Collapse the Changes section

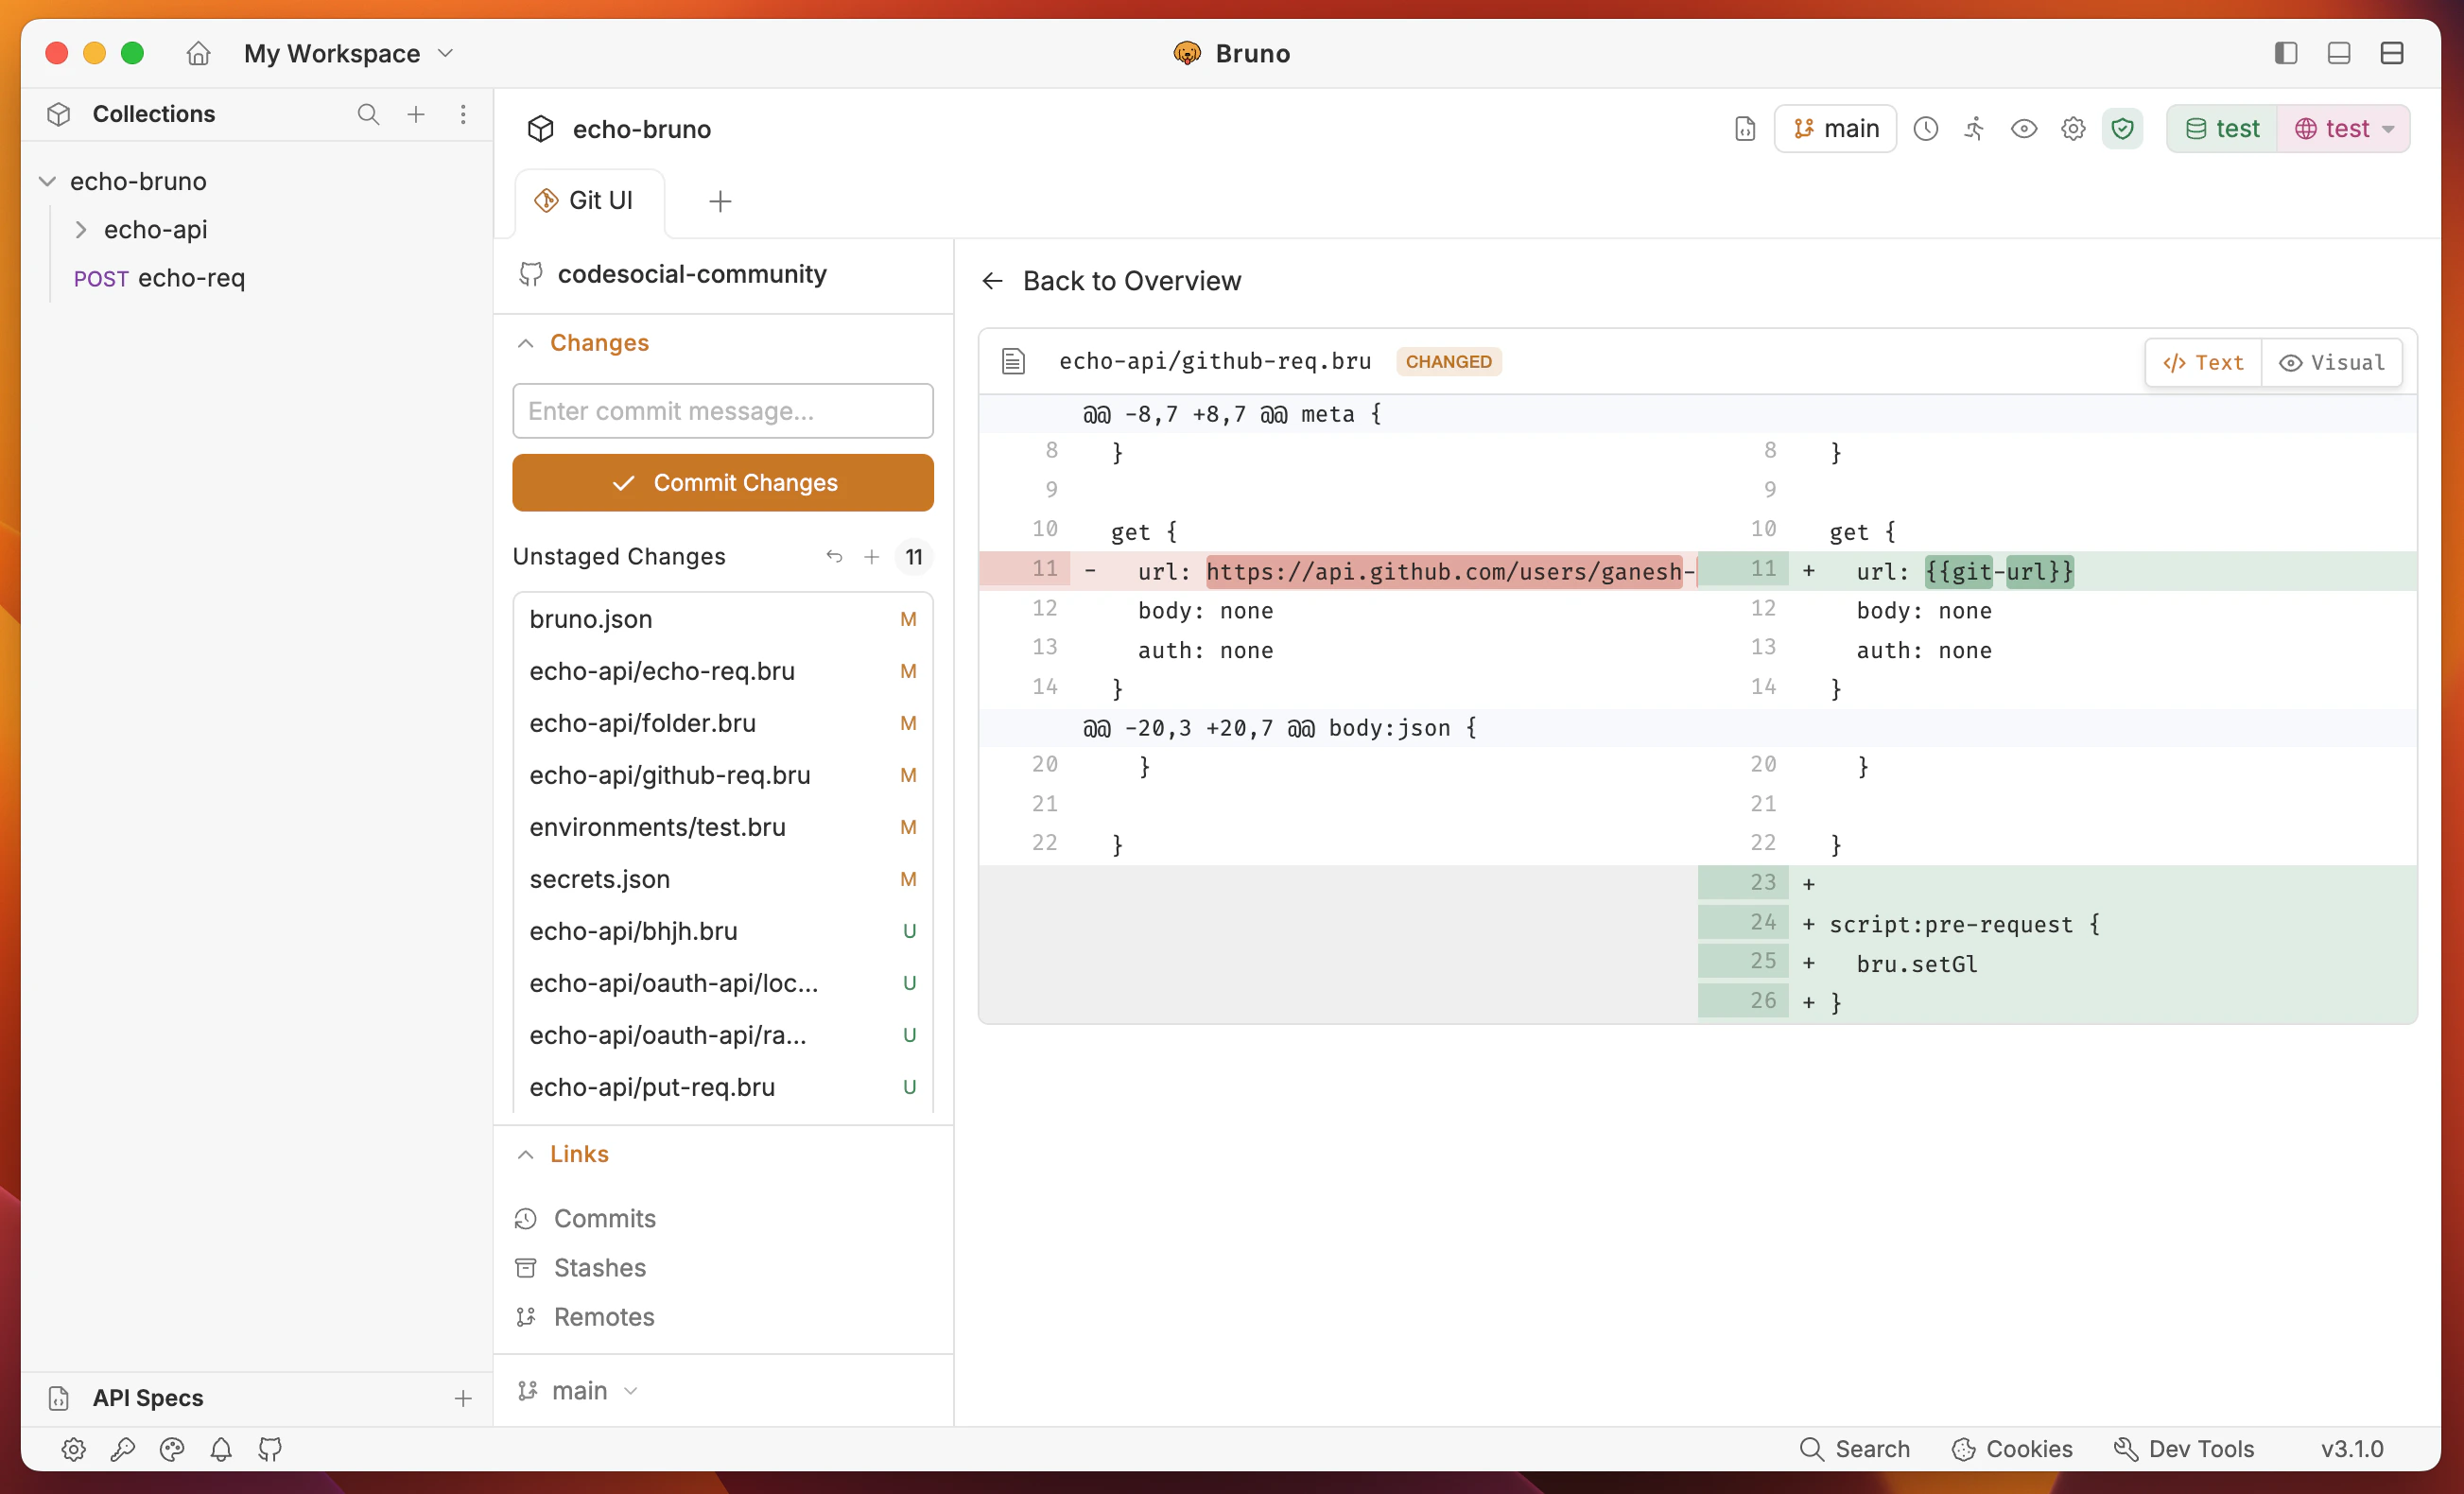(x=527, y=342)
